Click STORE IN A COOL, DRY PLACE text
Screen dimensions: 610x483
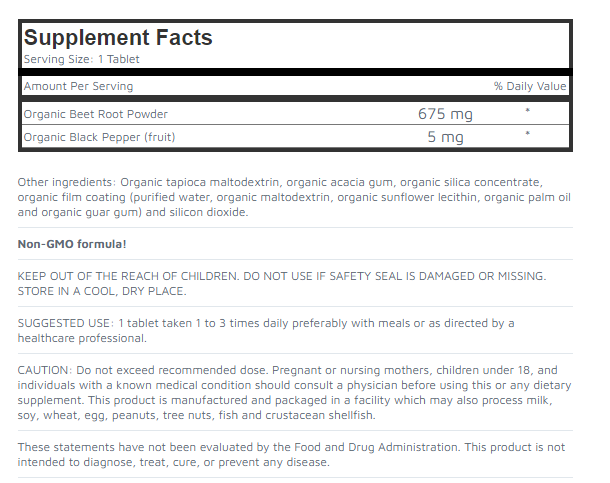[x=102, y=291]
